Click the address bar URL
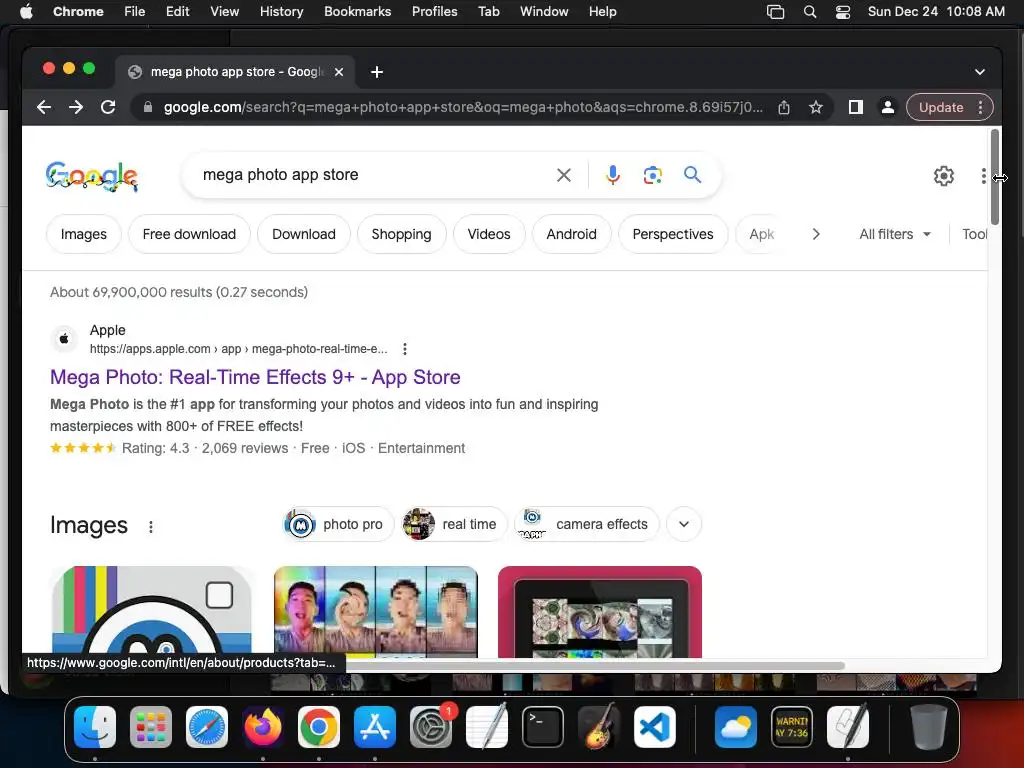1024x768 pixels. (x=463, y=107)
